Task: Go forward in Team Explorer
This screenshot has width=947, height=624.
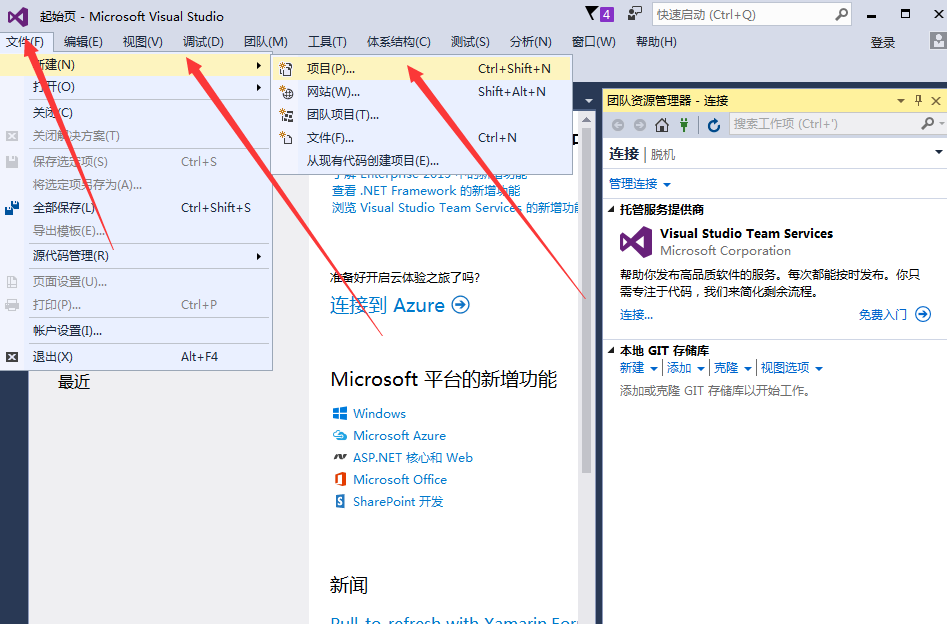Action: click(x=640, y=124)
